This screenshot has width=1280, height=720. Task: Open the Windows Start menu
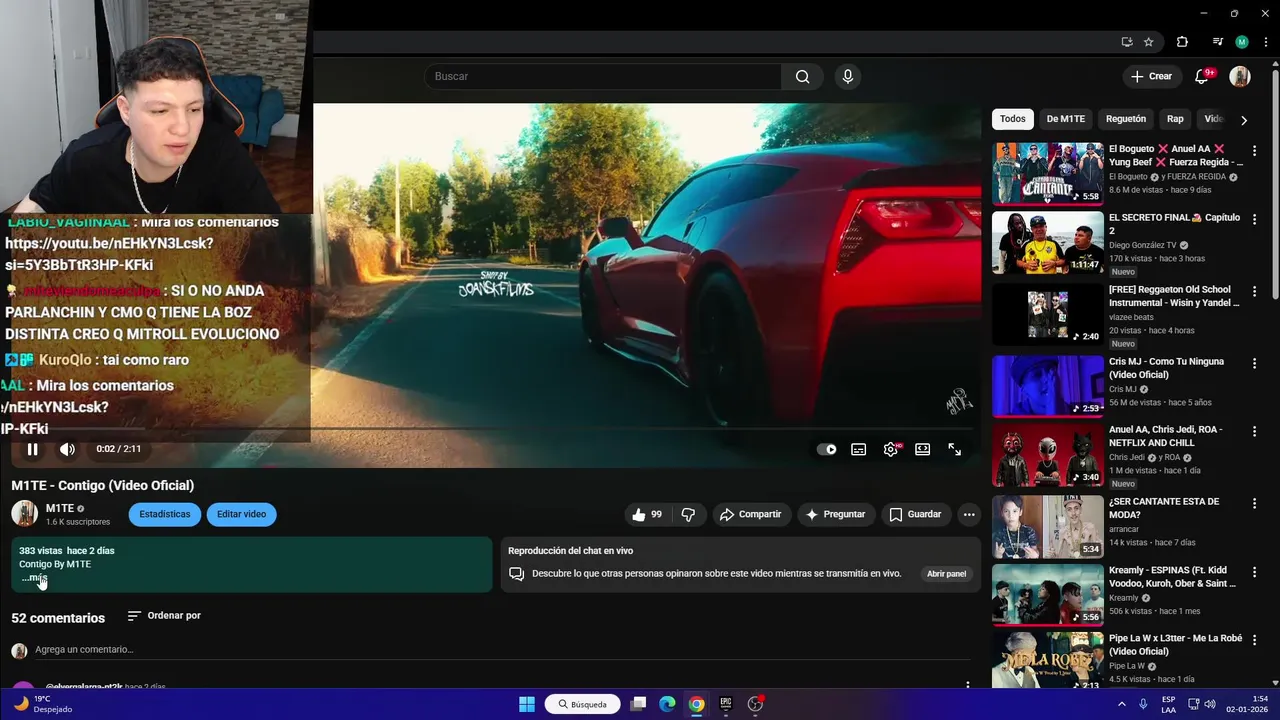pos(527,704)
